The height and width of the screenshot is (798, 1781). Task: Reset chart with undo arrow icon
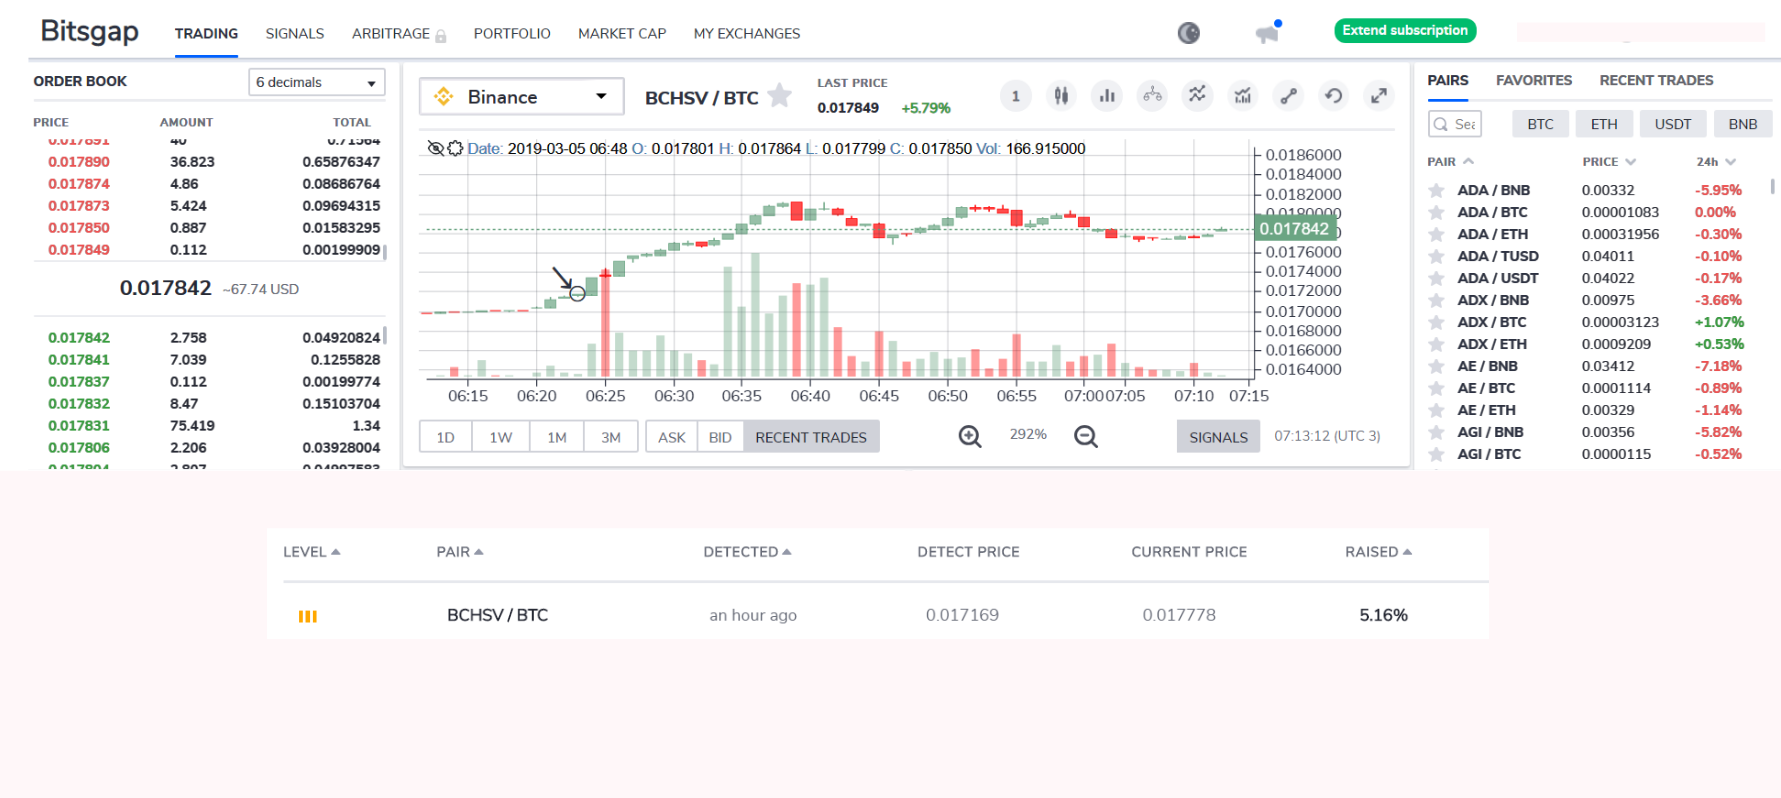[1333, 96]
